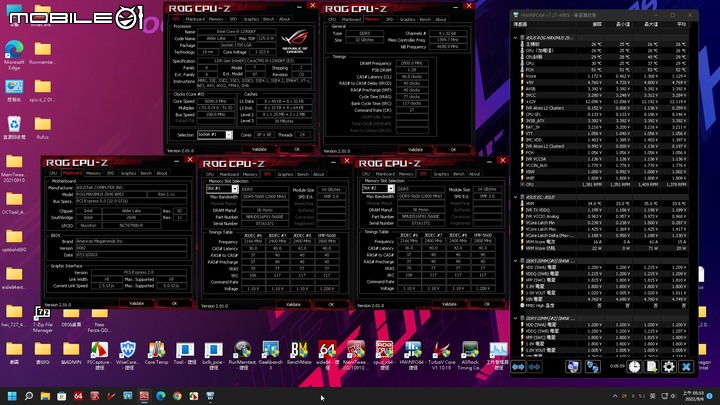
Task: Click the motherboard Manufacturer field
Action: pyautogui.click(x=131, y=187)
